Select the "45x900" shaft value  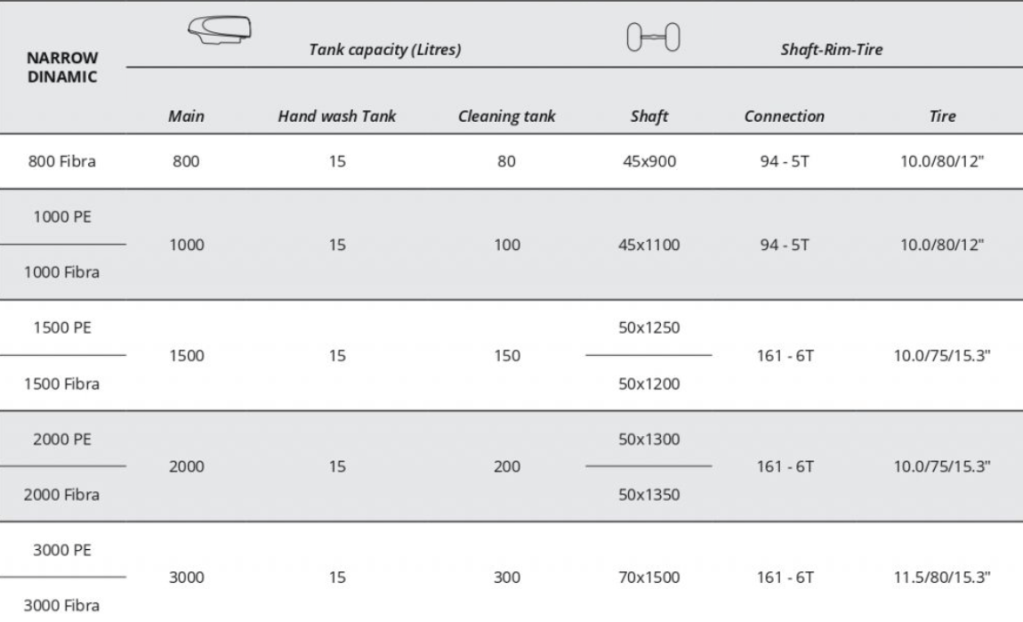(649, 160)
